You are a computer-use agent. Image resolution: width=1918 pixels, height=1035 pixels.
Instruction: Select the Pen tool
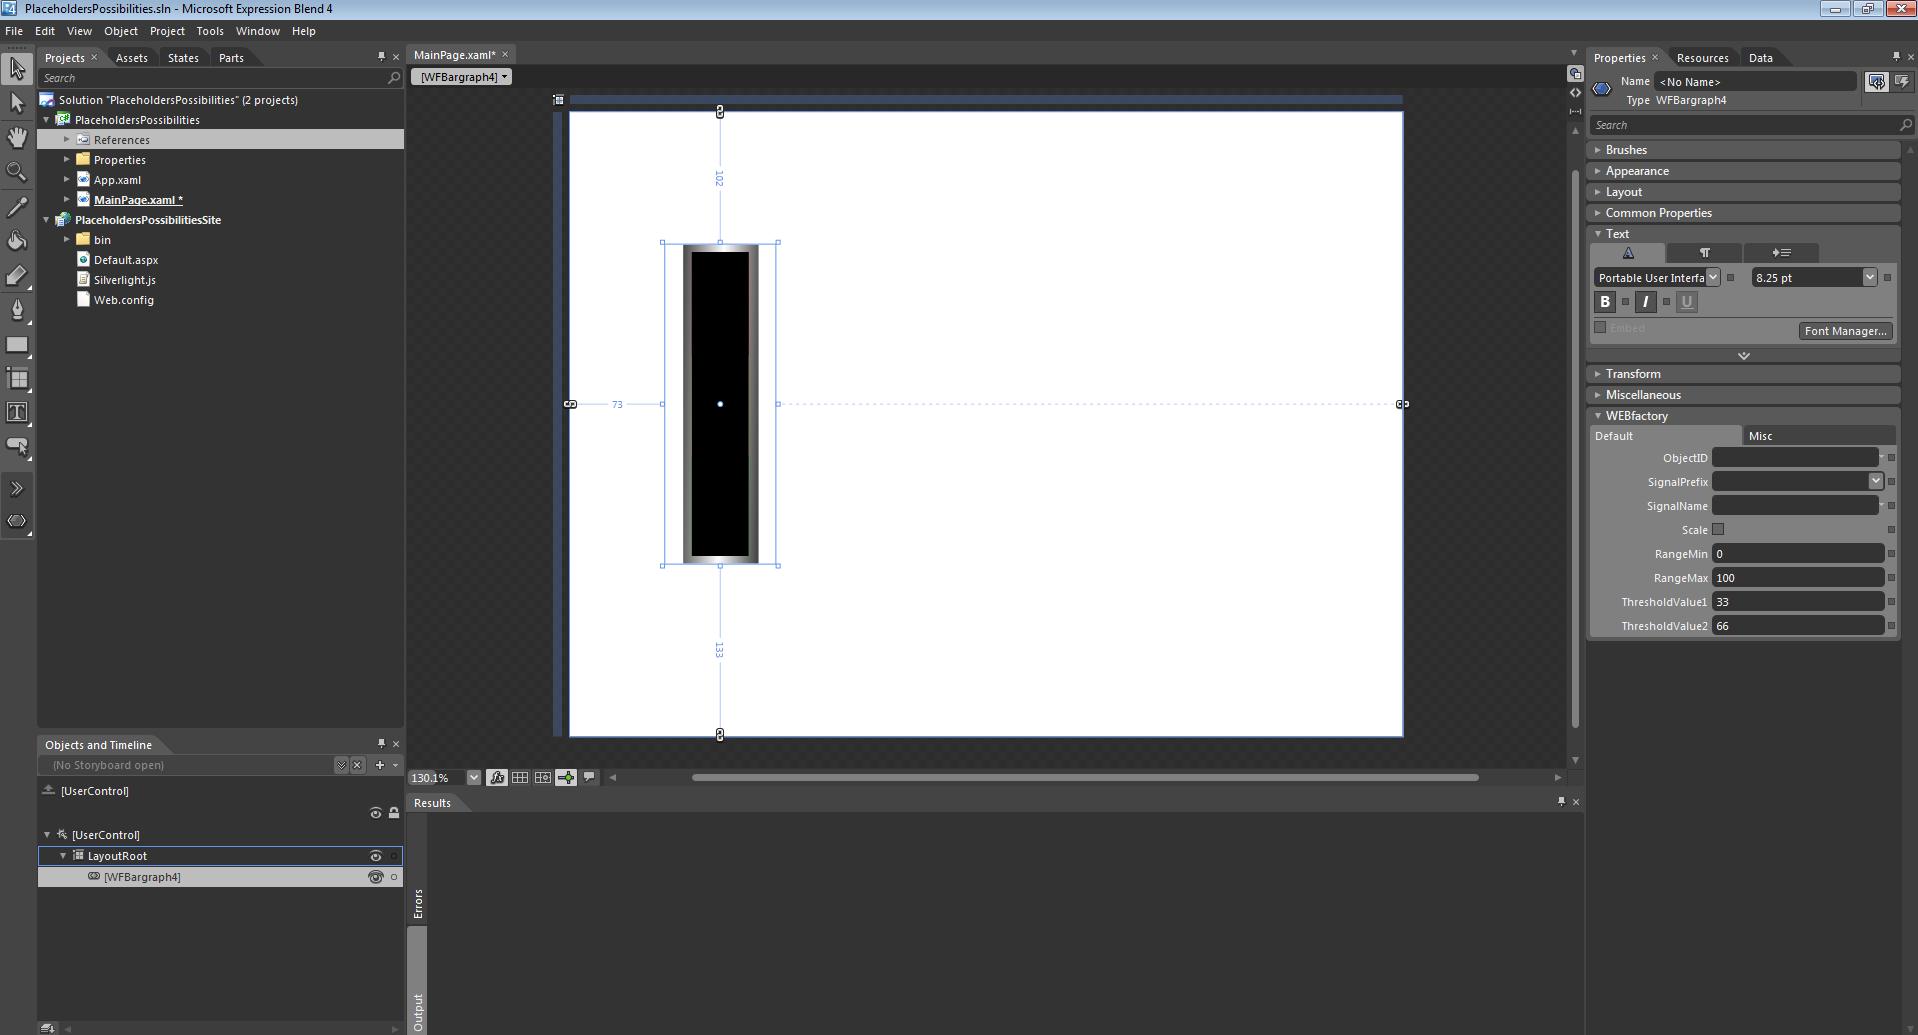click(17, 310)
